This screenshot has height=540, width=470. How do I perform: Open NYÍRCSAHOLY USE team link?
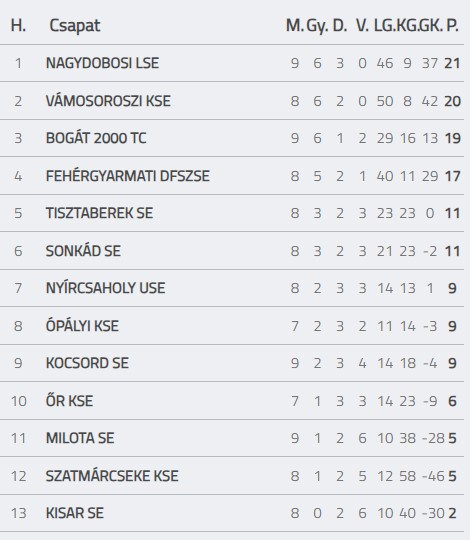tap(105, 288)
